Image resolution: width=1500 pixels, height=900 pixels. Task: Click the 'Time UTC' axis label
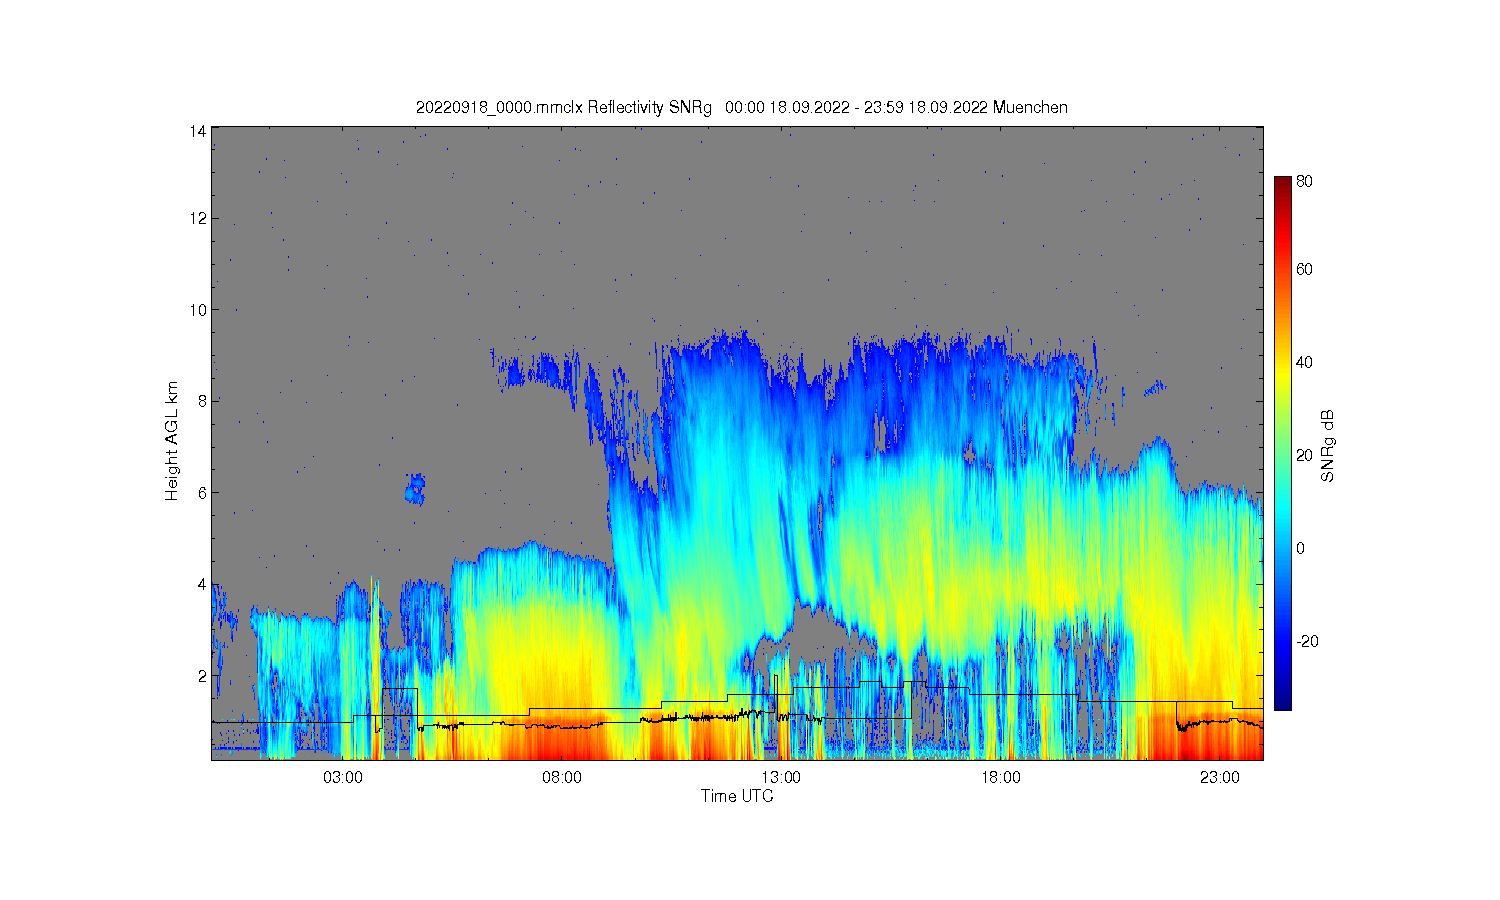737,797
